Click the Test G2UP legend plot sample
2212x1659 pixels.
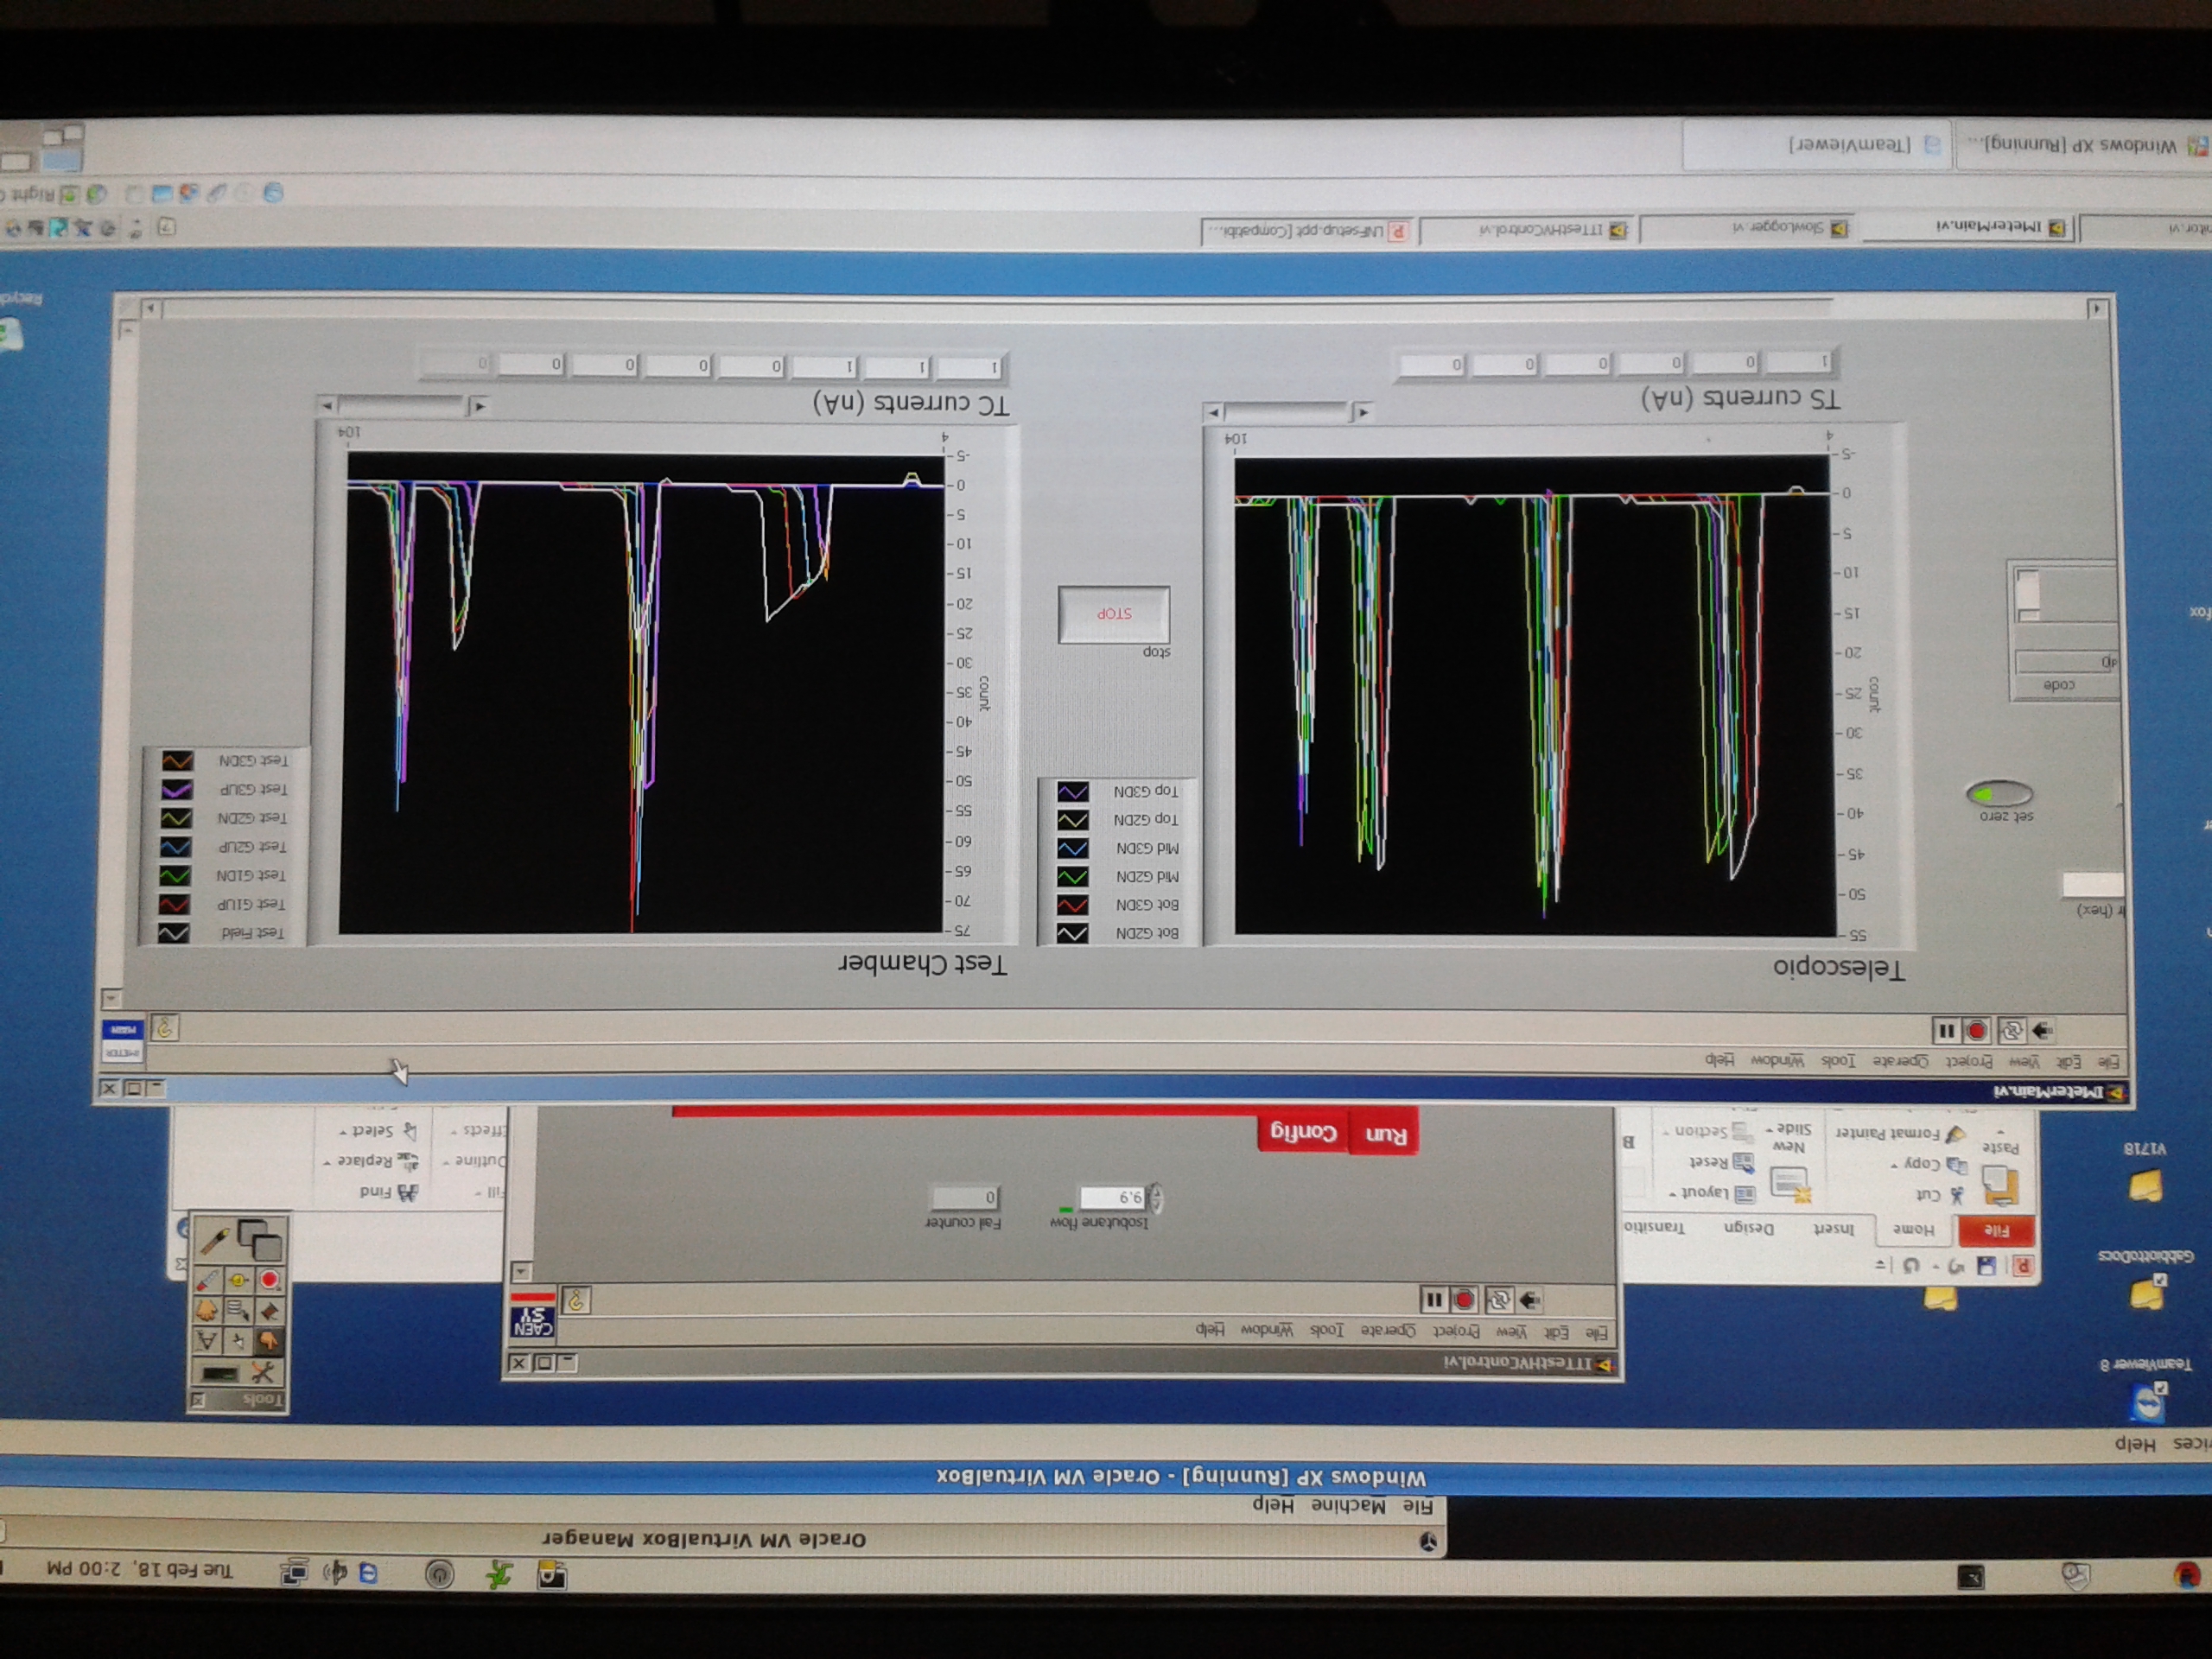point(175,847)
